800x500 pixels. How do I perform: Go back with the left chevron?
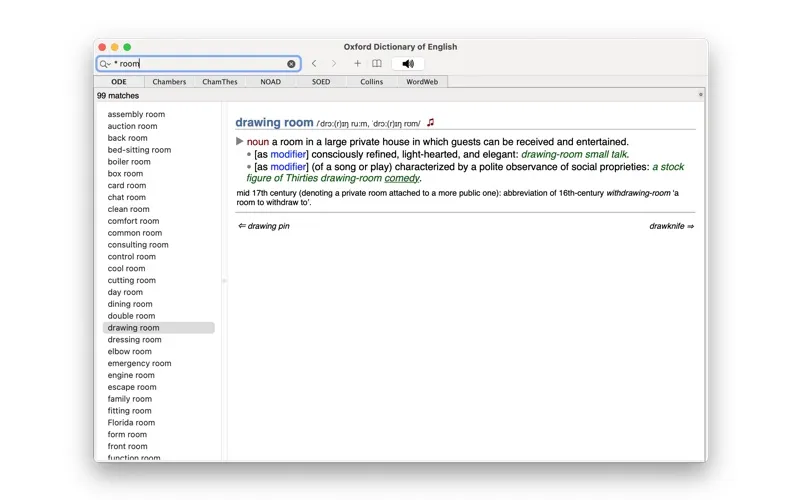tap(314, 63)
